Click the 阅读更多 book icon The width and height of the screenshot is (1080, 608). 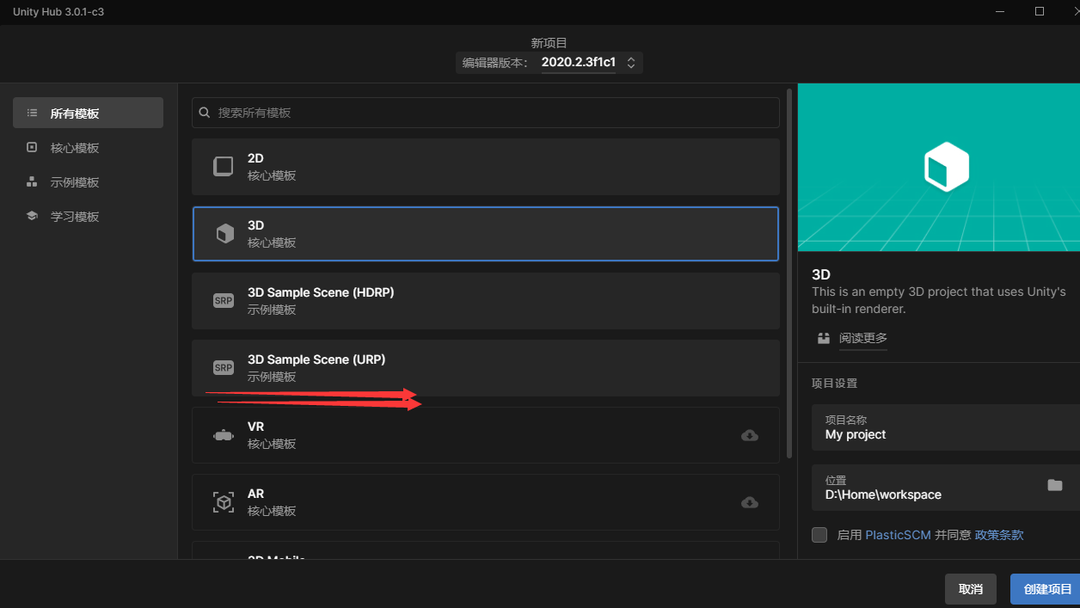pyautogui.click(x=823, y=338)
